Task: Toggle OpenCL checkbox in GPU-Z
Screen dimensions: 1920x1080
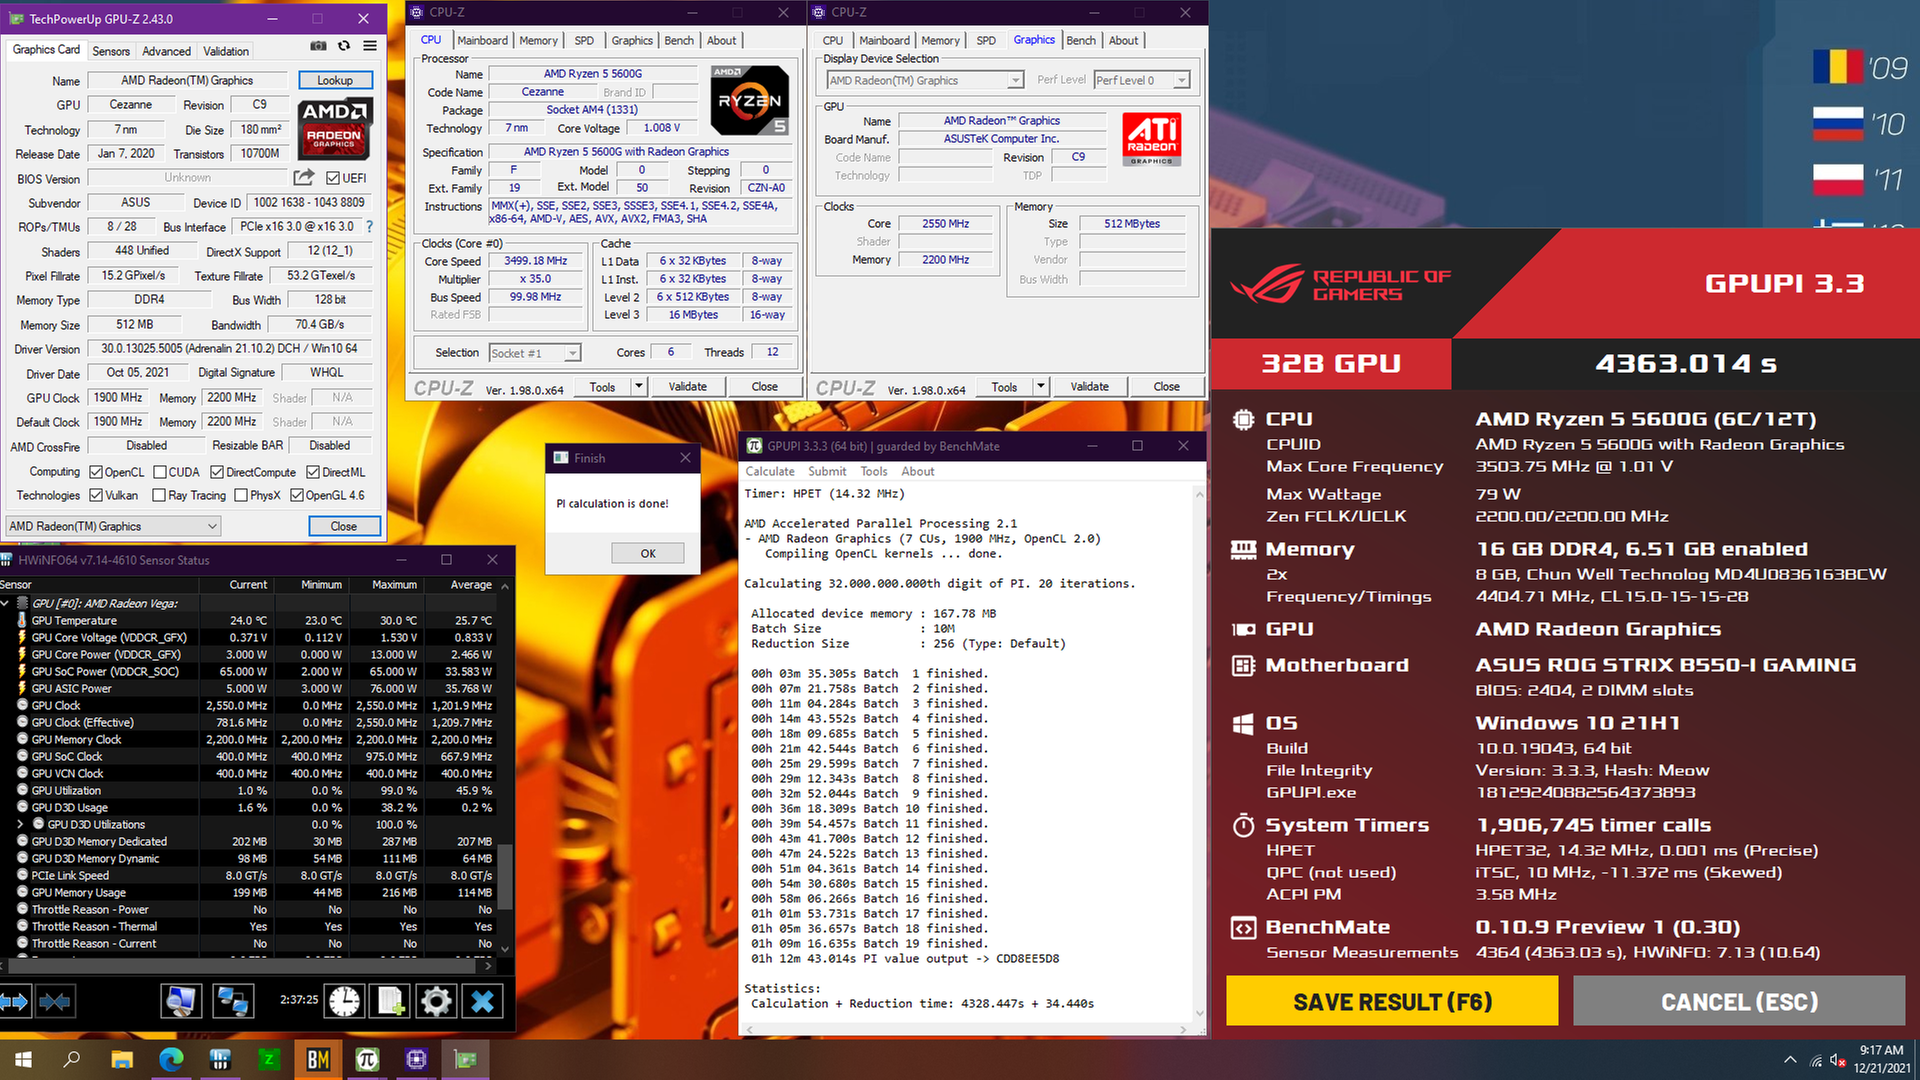Action: 96,472
